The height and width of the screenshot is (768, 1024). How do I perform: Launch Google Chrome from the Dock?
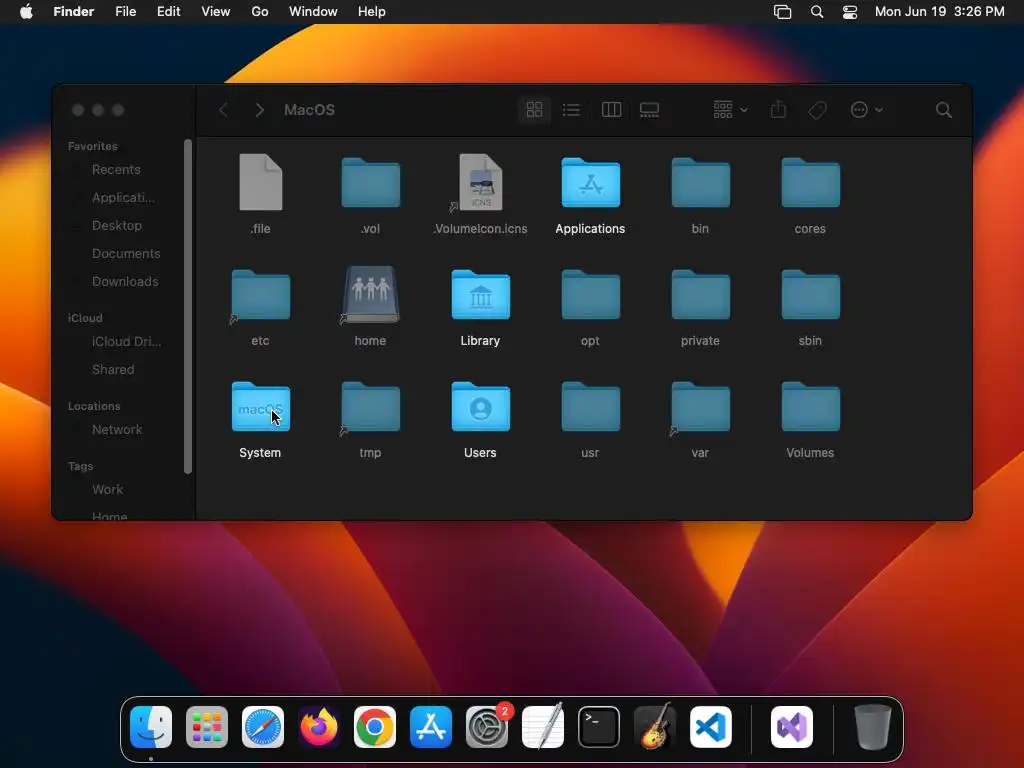pos(375,727)
